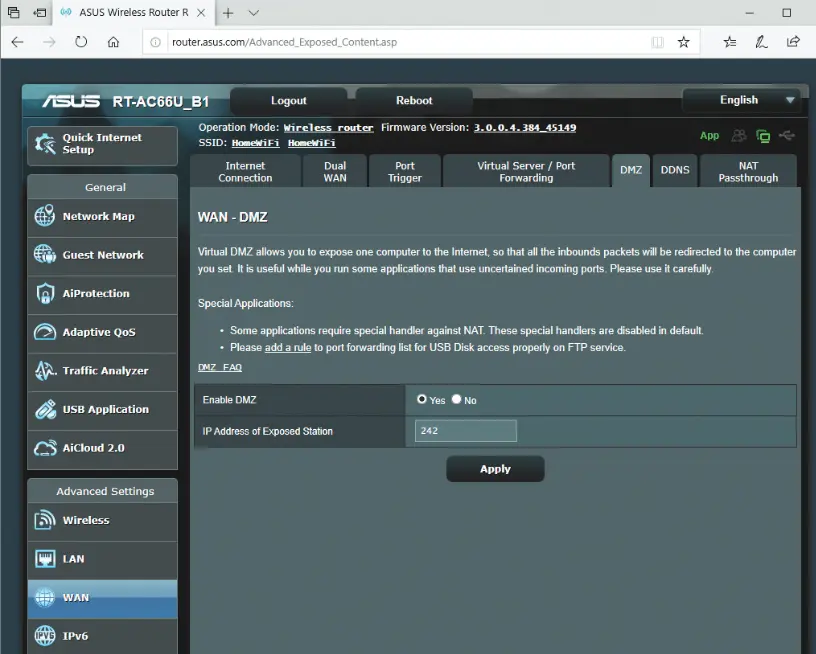Viewport: 816px width, 654px height.
Task: Go to Virtual Server / Port Forwarding tab
Action: (x=526, y=172)
